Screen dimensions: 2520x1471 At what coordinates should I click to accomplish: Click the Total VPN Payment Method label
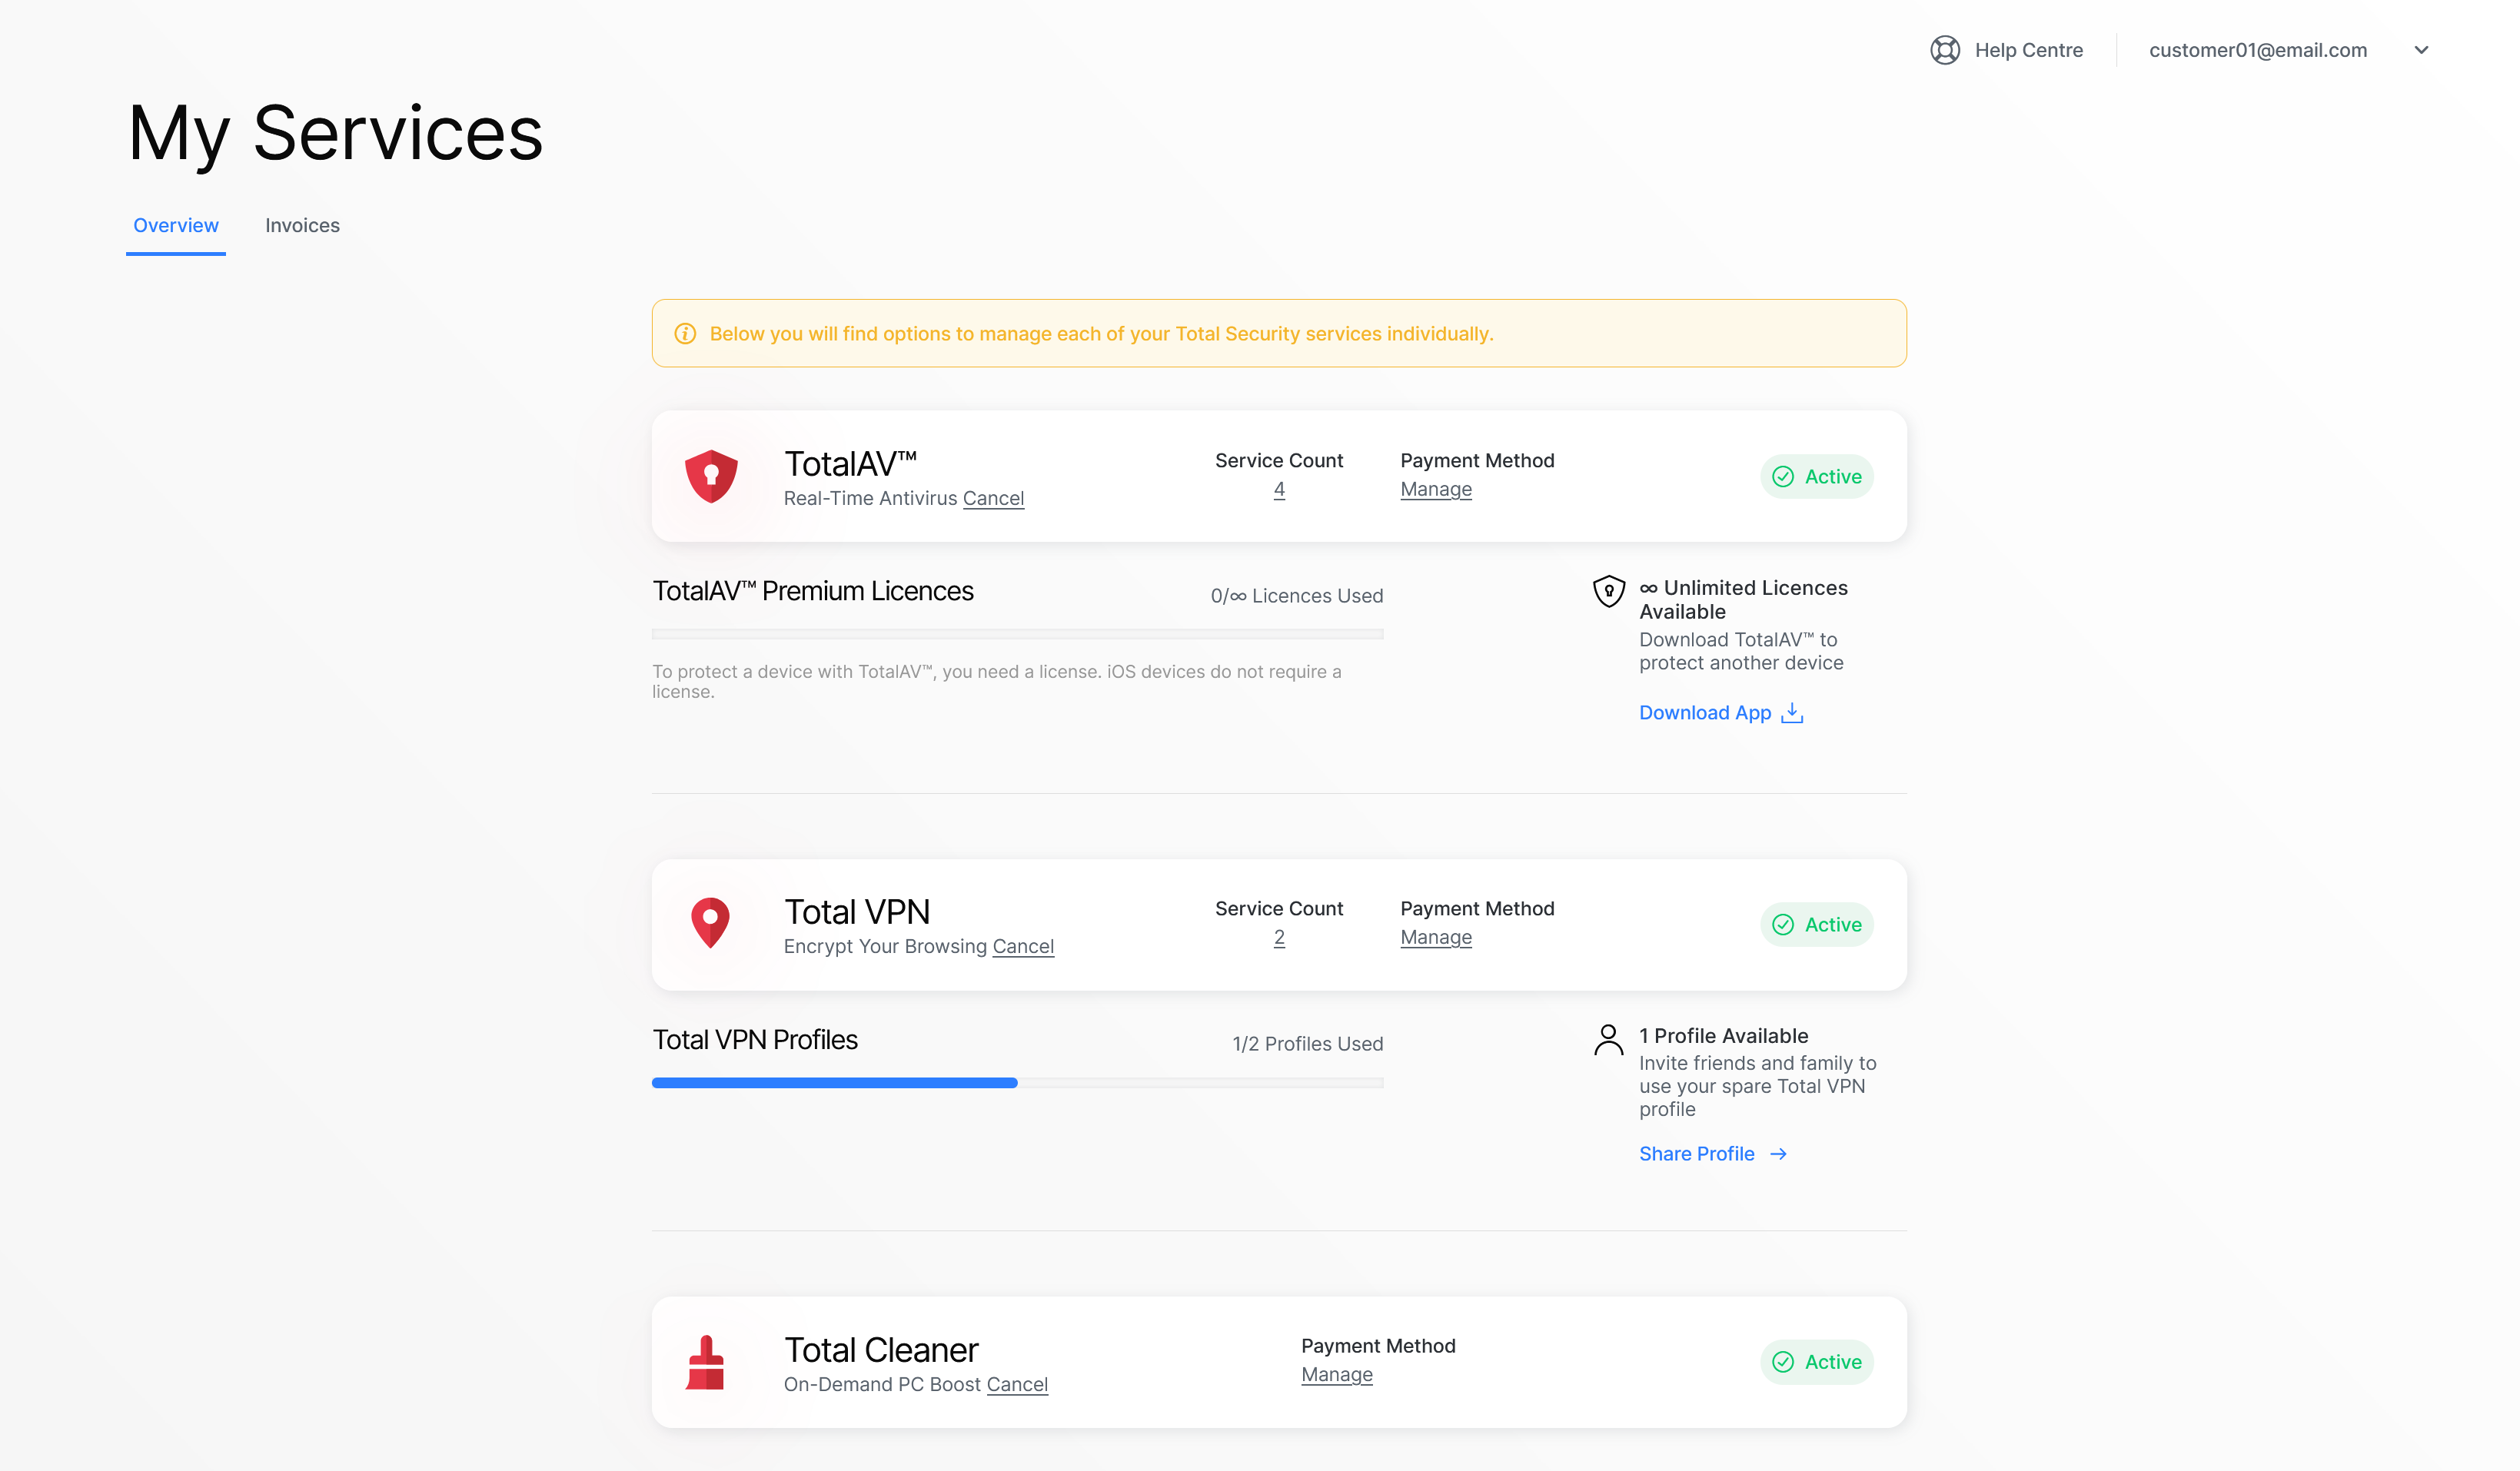point(1477,908)
